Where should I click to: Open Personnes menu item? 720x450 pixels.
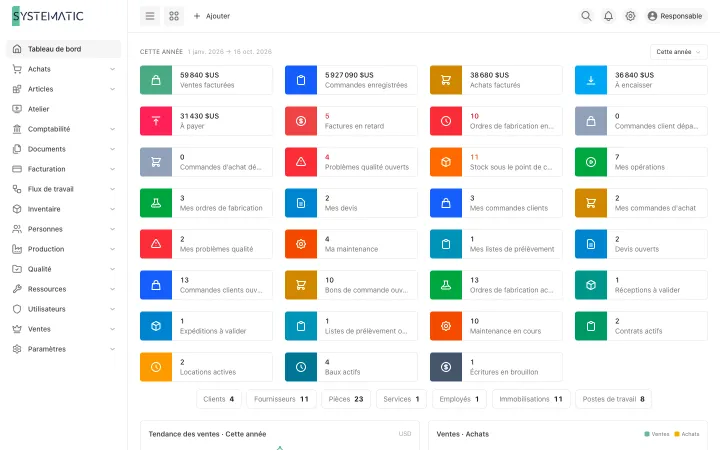(63, 229)
